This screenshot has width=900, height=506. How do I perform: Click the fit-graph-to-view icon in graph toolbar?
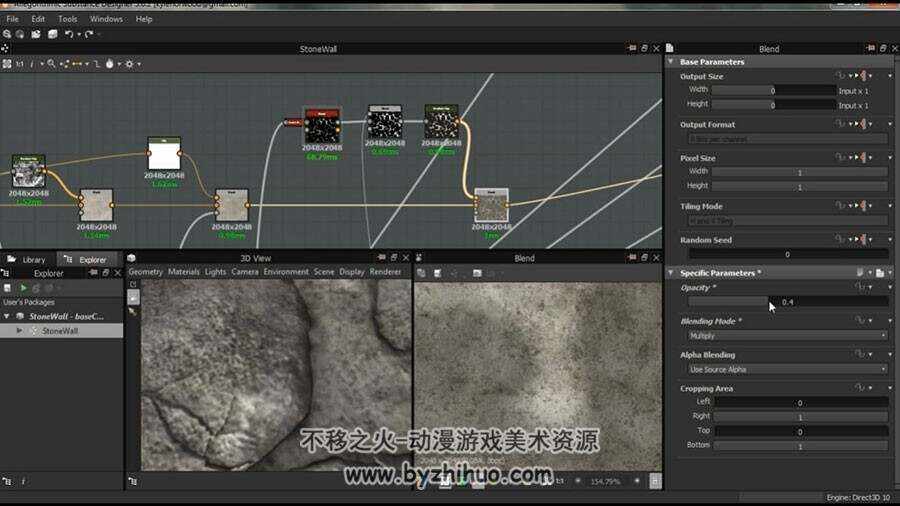coord(7,64)
